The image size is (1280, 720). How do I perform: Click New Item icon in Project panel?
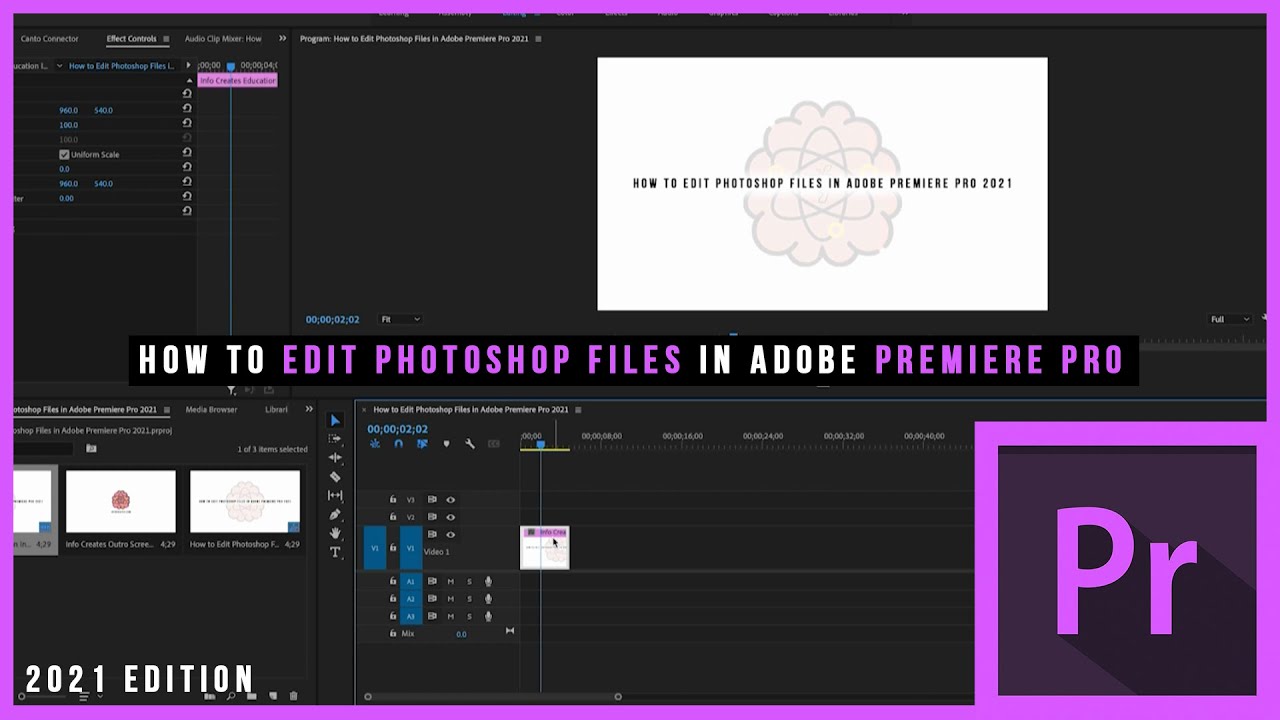(273, 695)
